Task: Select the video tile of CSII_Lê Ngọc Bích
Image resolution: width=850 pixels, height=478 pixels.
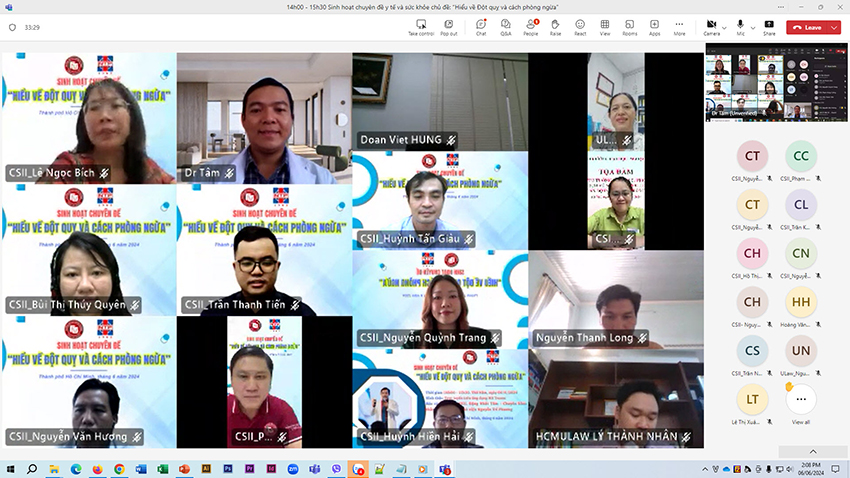Action: coord(89,118)
